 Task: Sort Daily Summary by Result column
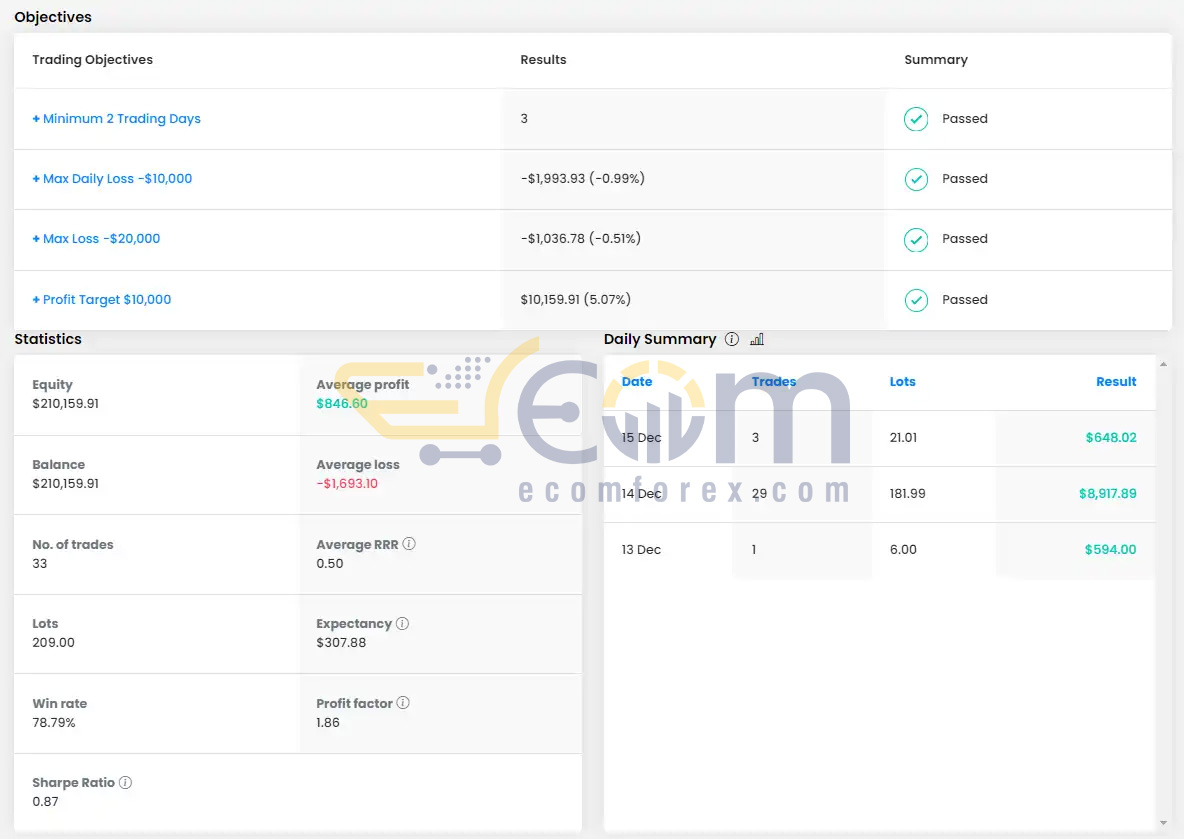pos(1116,381)
